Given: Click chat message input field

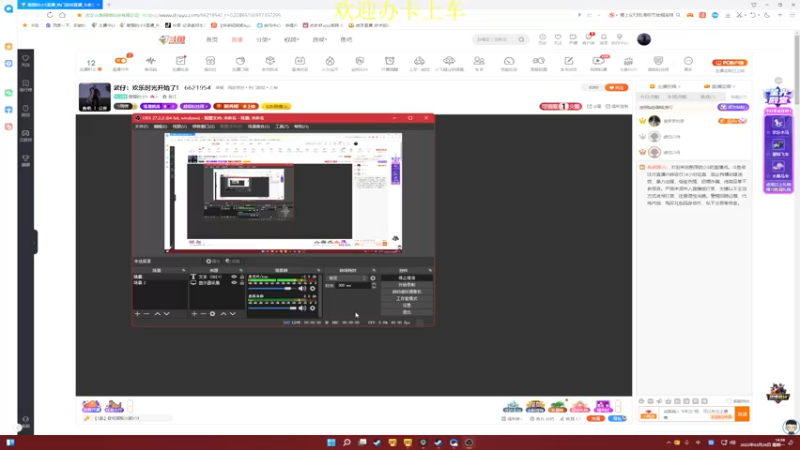Looking at the screenshot, I should coord(697,414).
